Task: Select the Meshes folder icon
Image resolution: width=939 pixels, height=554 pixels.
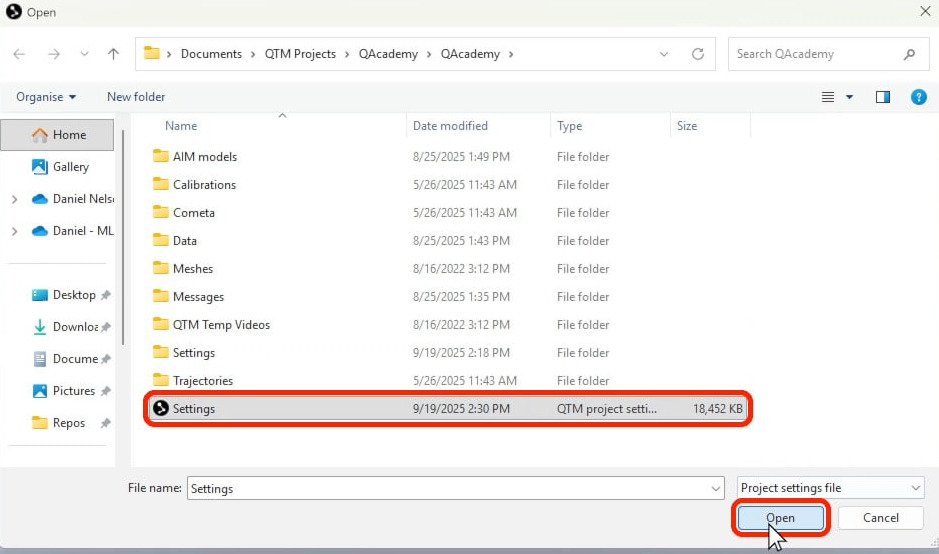Action: (x=160, y=268)
